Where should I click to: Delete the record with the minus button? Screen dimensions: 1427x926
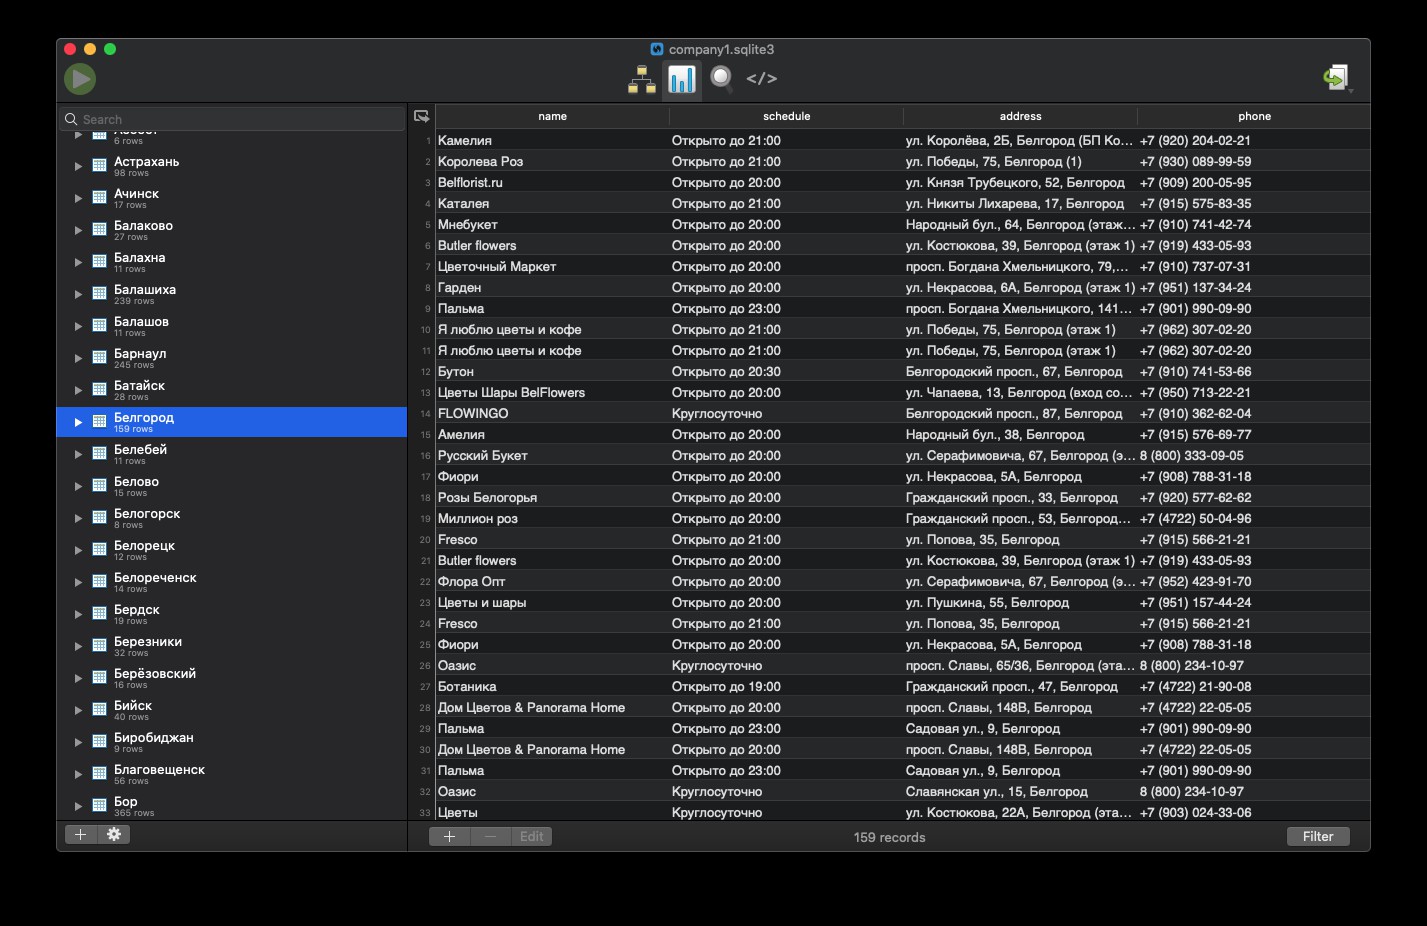[490, 837]
